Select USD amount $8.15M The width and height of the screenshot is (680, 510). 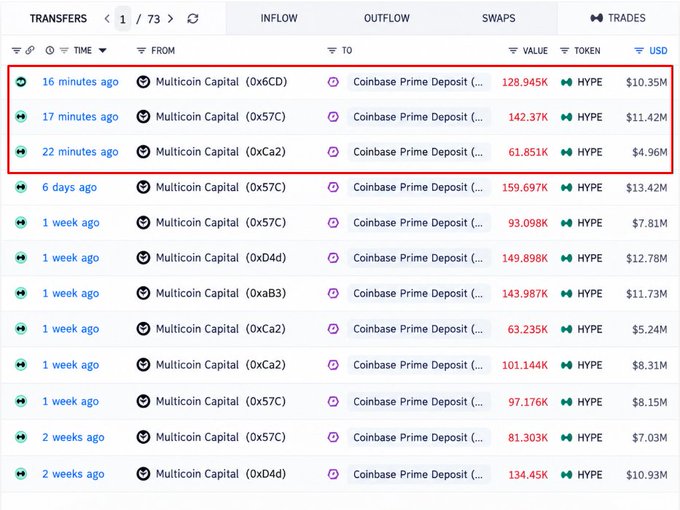pos(650,402)
